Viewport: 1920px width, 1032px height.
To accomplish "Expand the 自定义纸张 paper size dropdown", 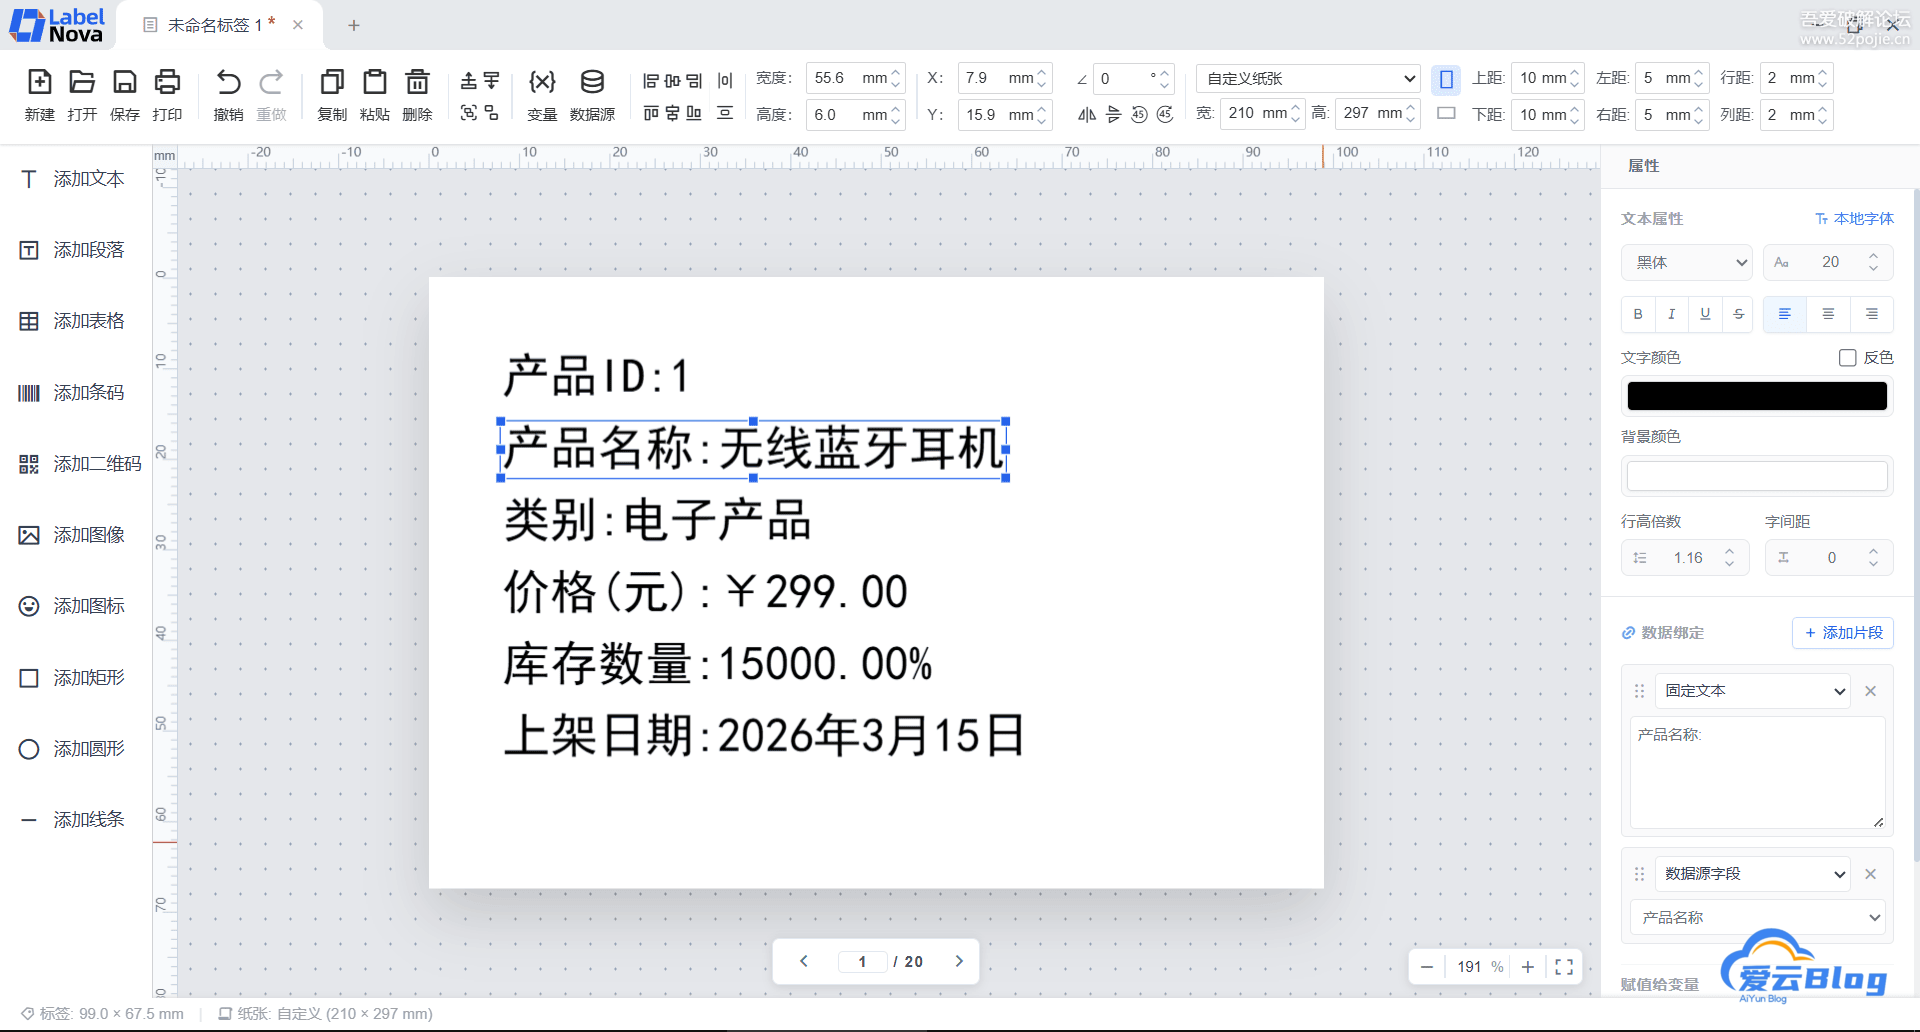I will coord(1309,79).
